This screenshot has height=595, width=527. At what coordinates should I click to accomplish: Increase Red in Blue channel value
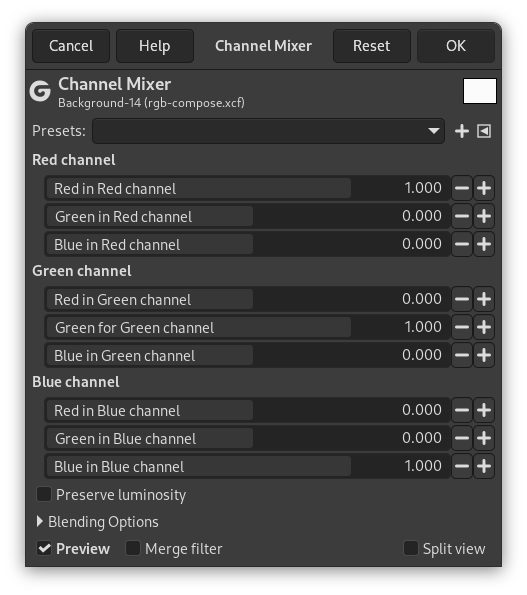(484, 410)
